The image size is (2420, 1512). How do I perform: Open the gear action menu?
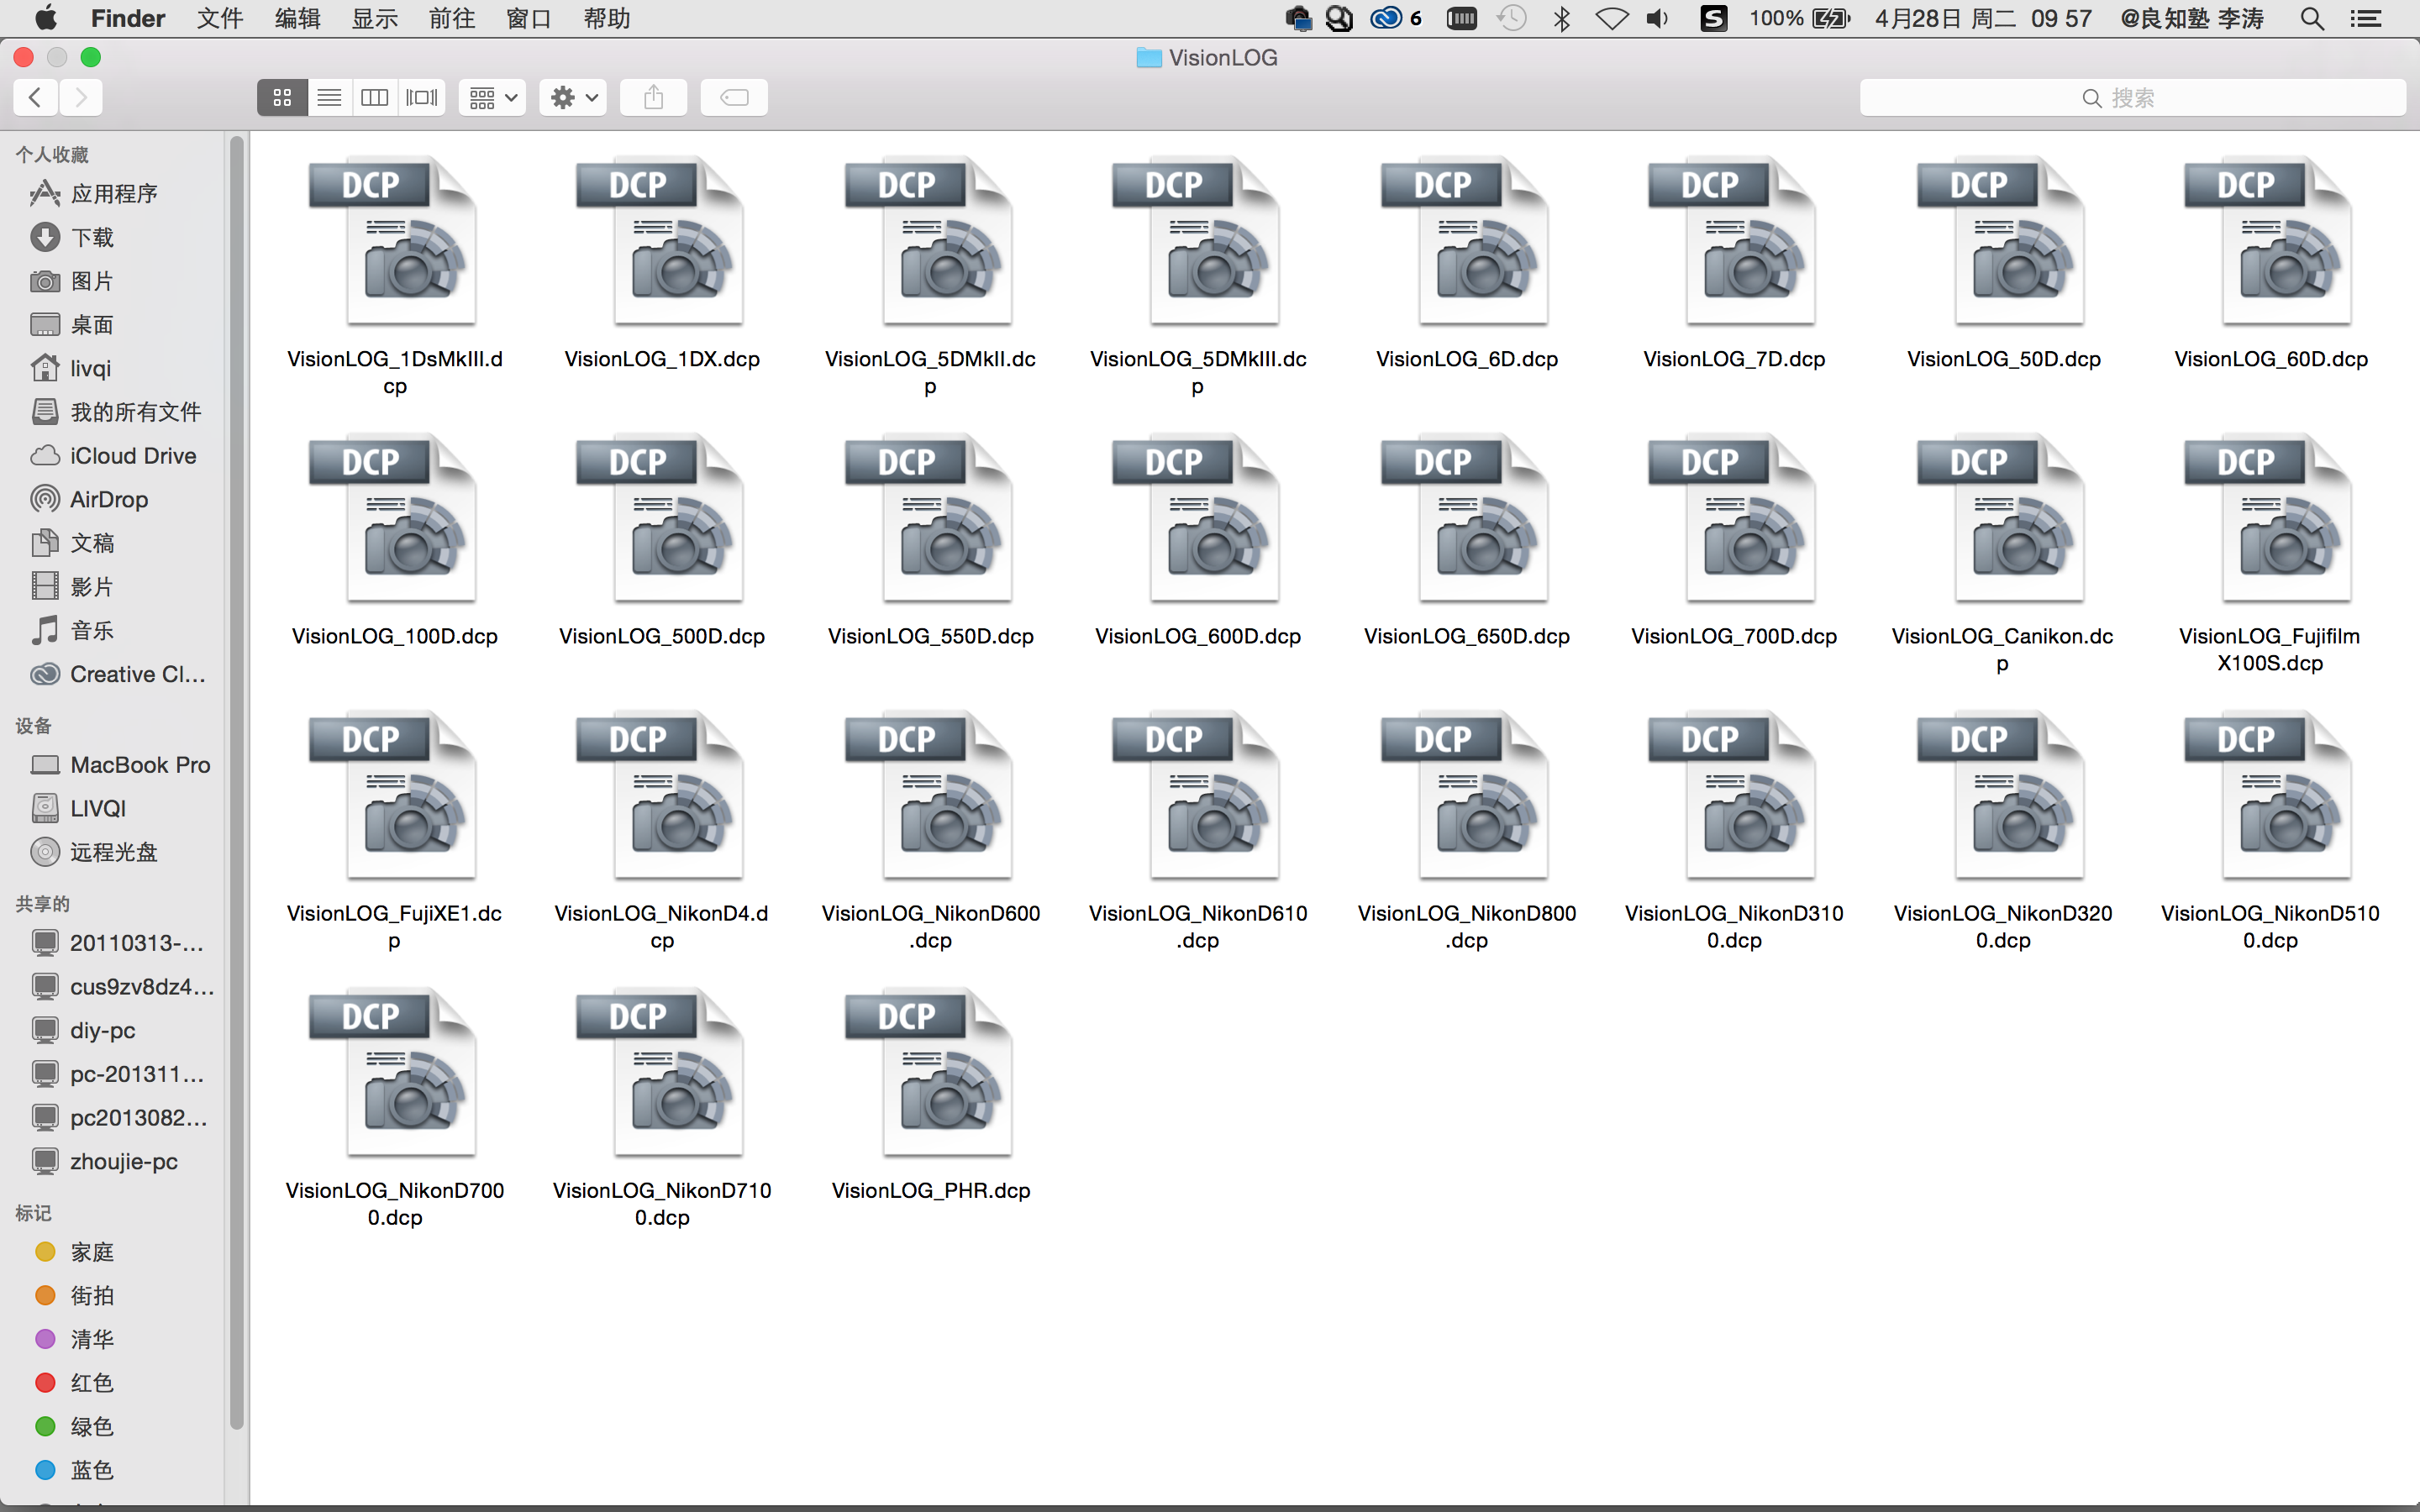click(x=573, y=97)
